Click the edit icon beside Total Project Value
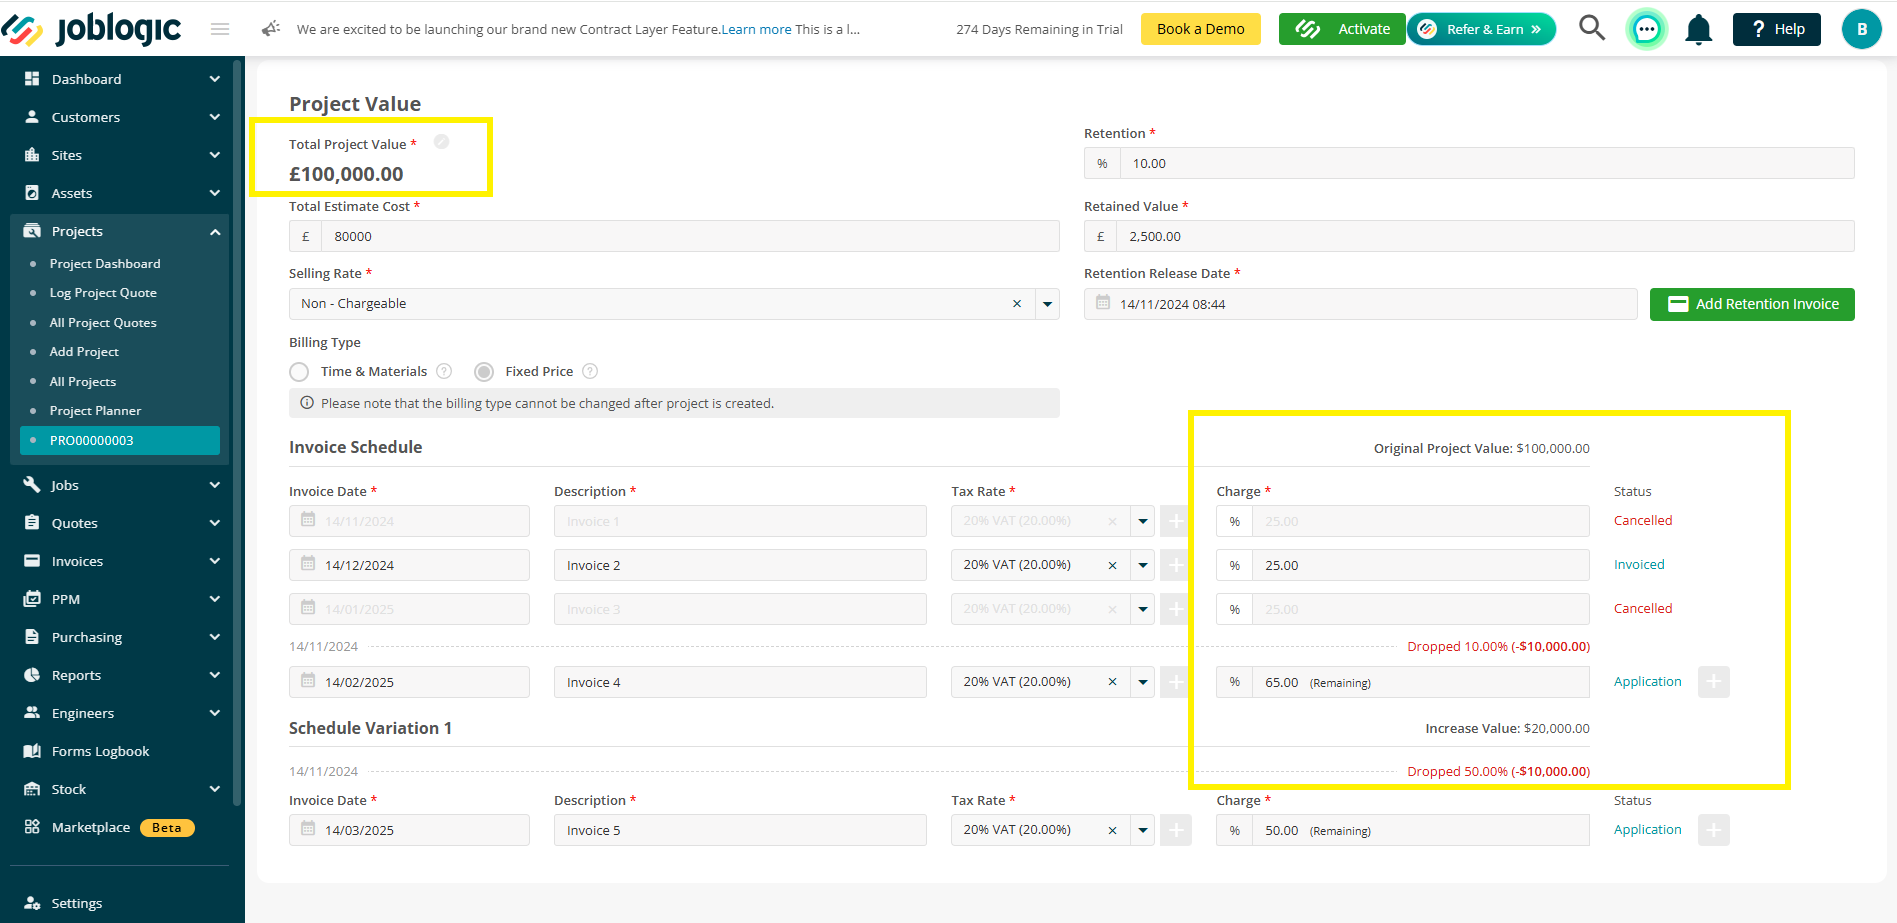Image resolution: width=1897 pixels, height=923 pixels. pyautogui.click(x=441, y=142)
